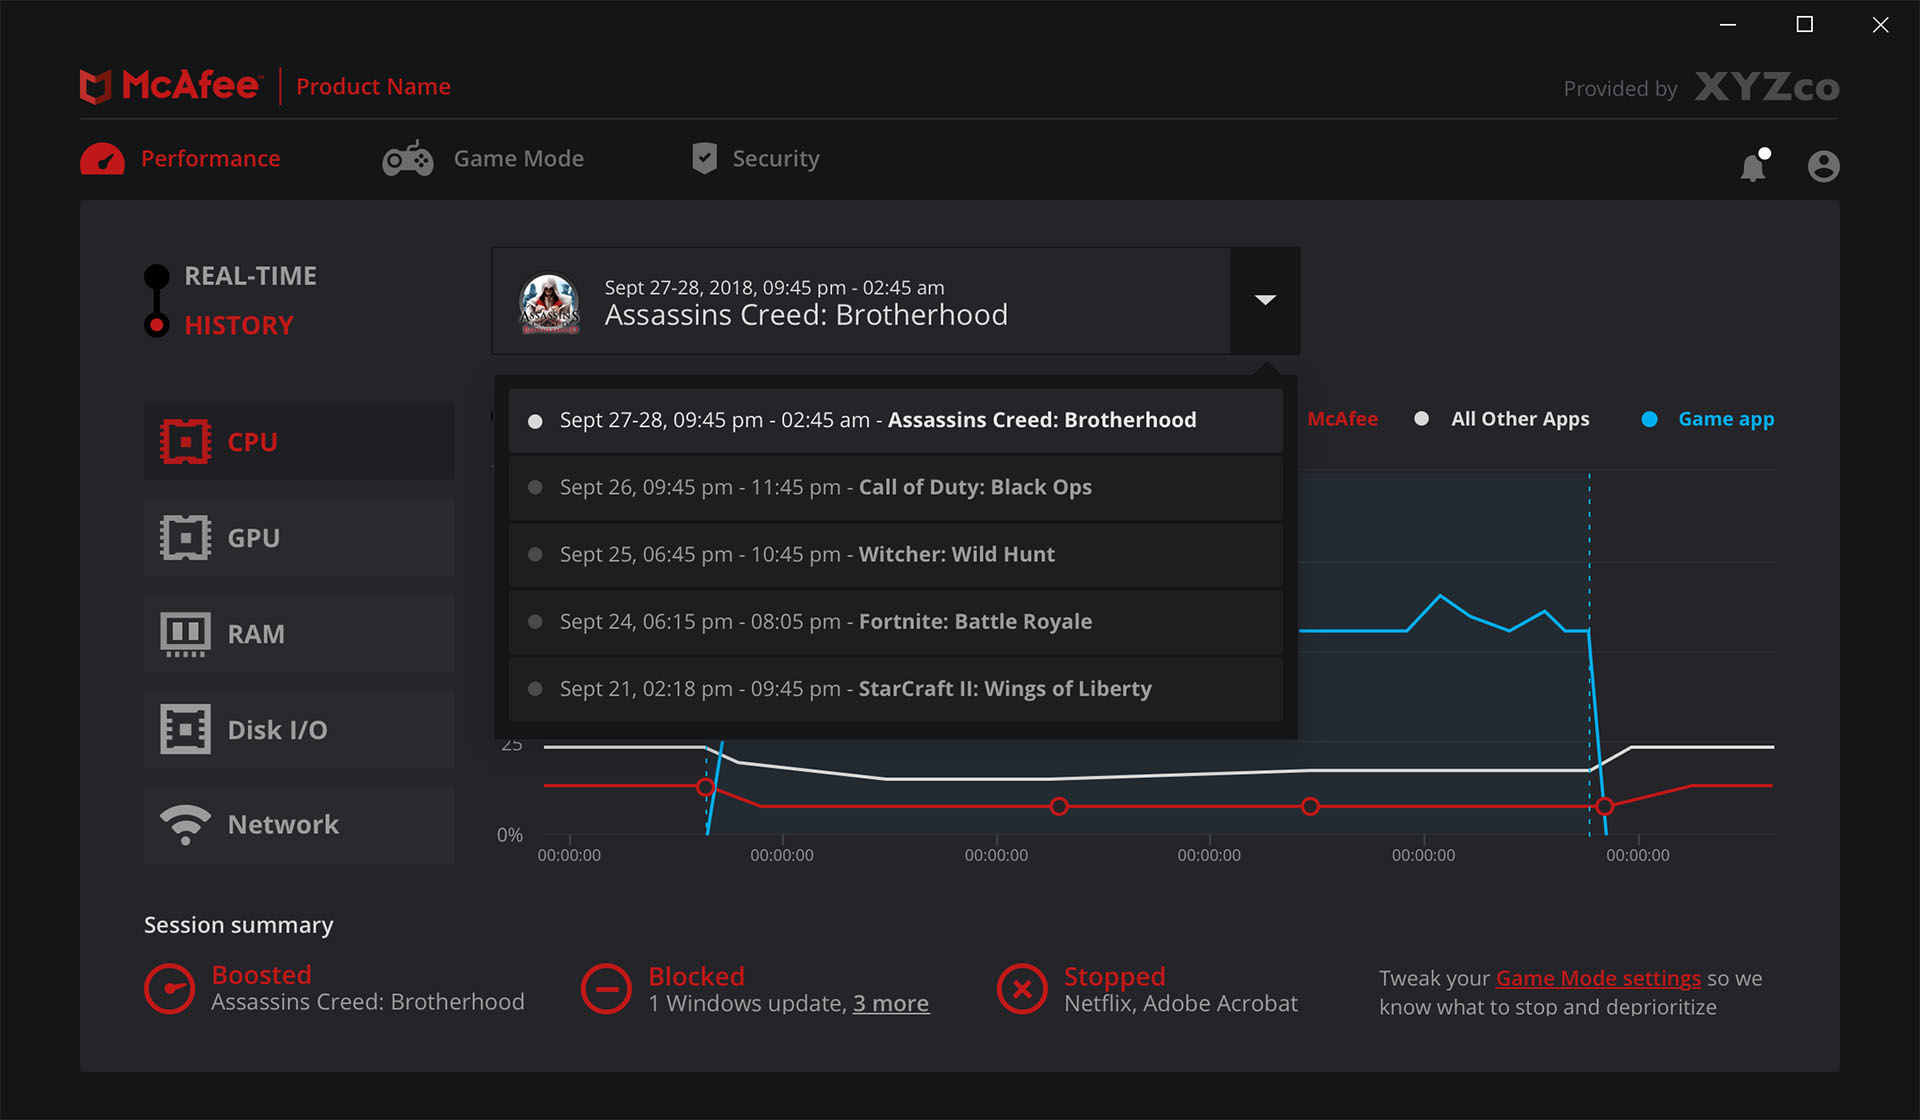The width and height of the screenshot is (1920, 1120).
Task: Click the Boosted summary label
Action: pyautogui.click(x=261, y=975)
